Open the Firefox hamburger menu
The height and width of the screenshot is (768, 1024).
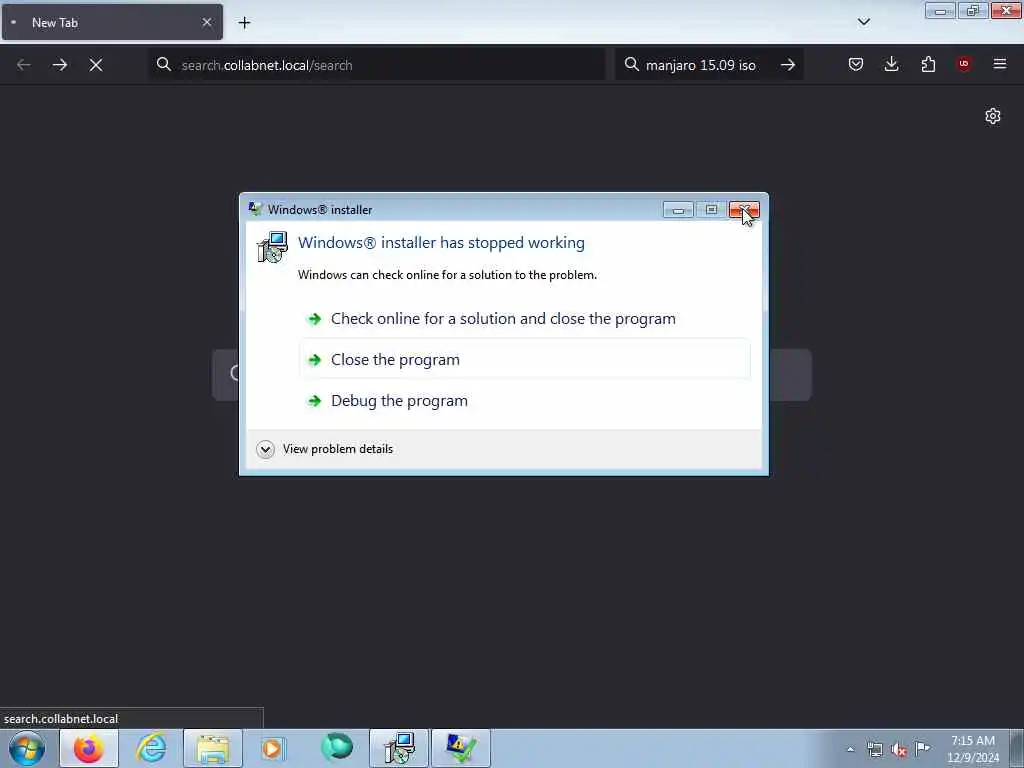click(x=1000, y=64)
